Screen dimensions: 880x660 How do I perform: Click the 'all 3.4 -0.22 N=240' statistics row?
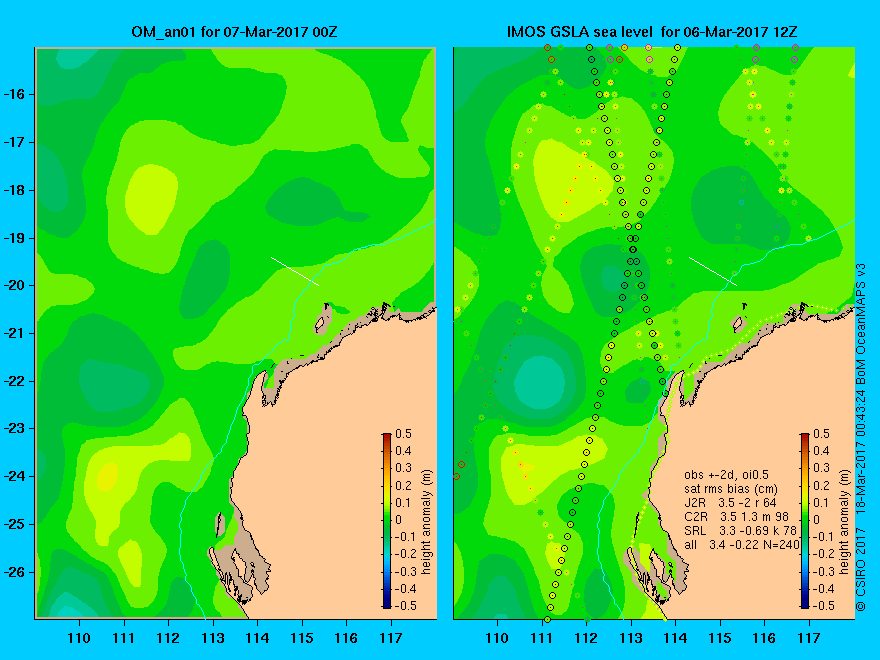742,545
